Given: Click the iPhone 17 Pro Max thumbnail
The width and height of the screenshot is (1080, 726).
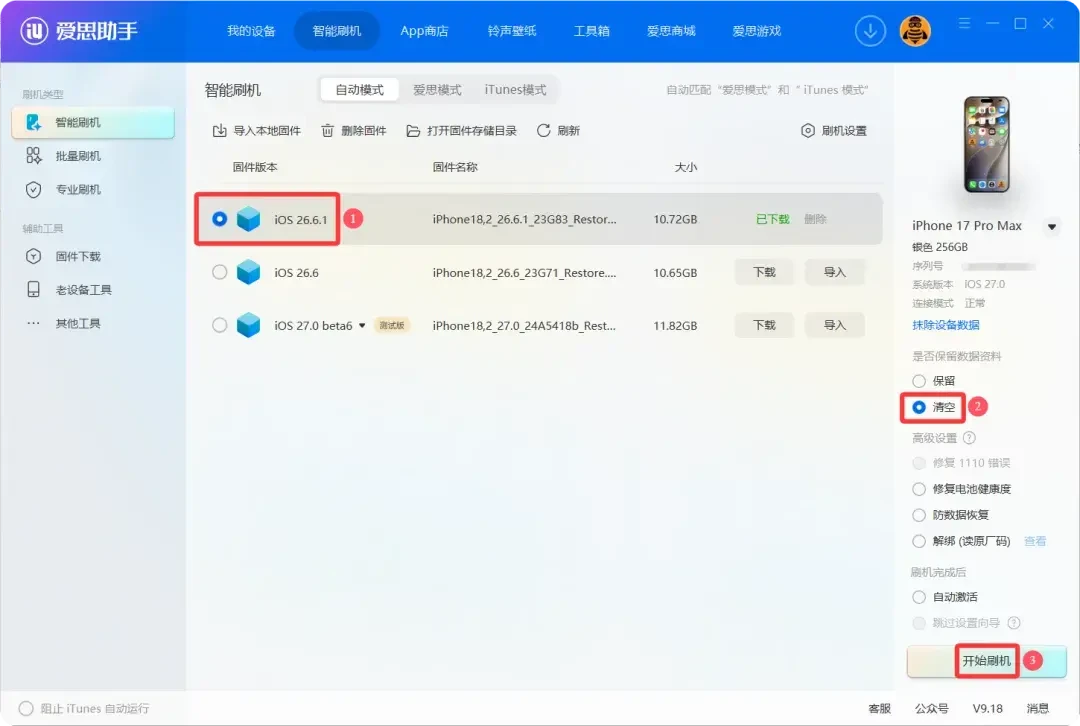Looking at the screenshot, I should click(x=986, y=144).
